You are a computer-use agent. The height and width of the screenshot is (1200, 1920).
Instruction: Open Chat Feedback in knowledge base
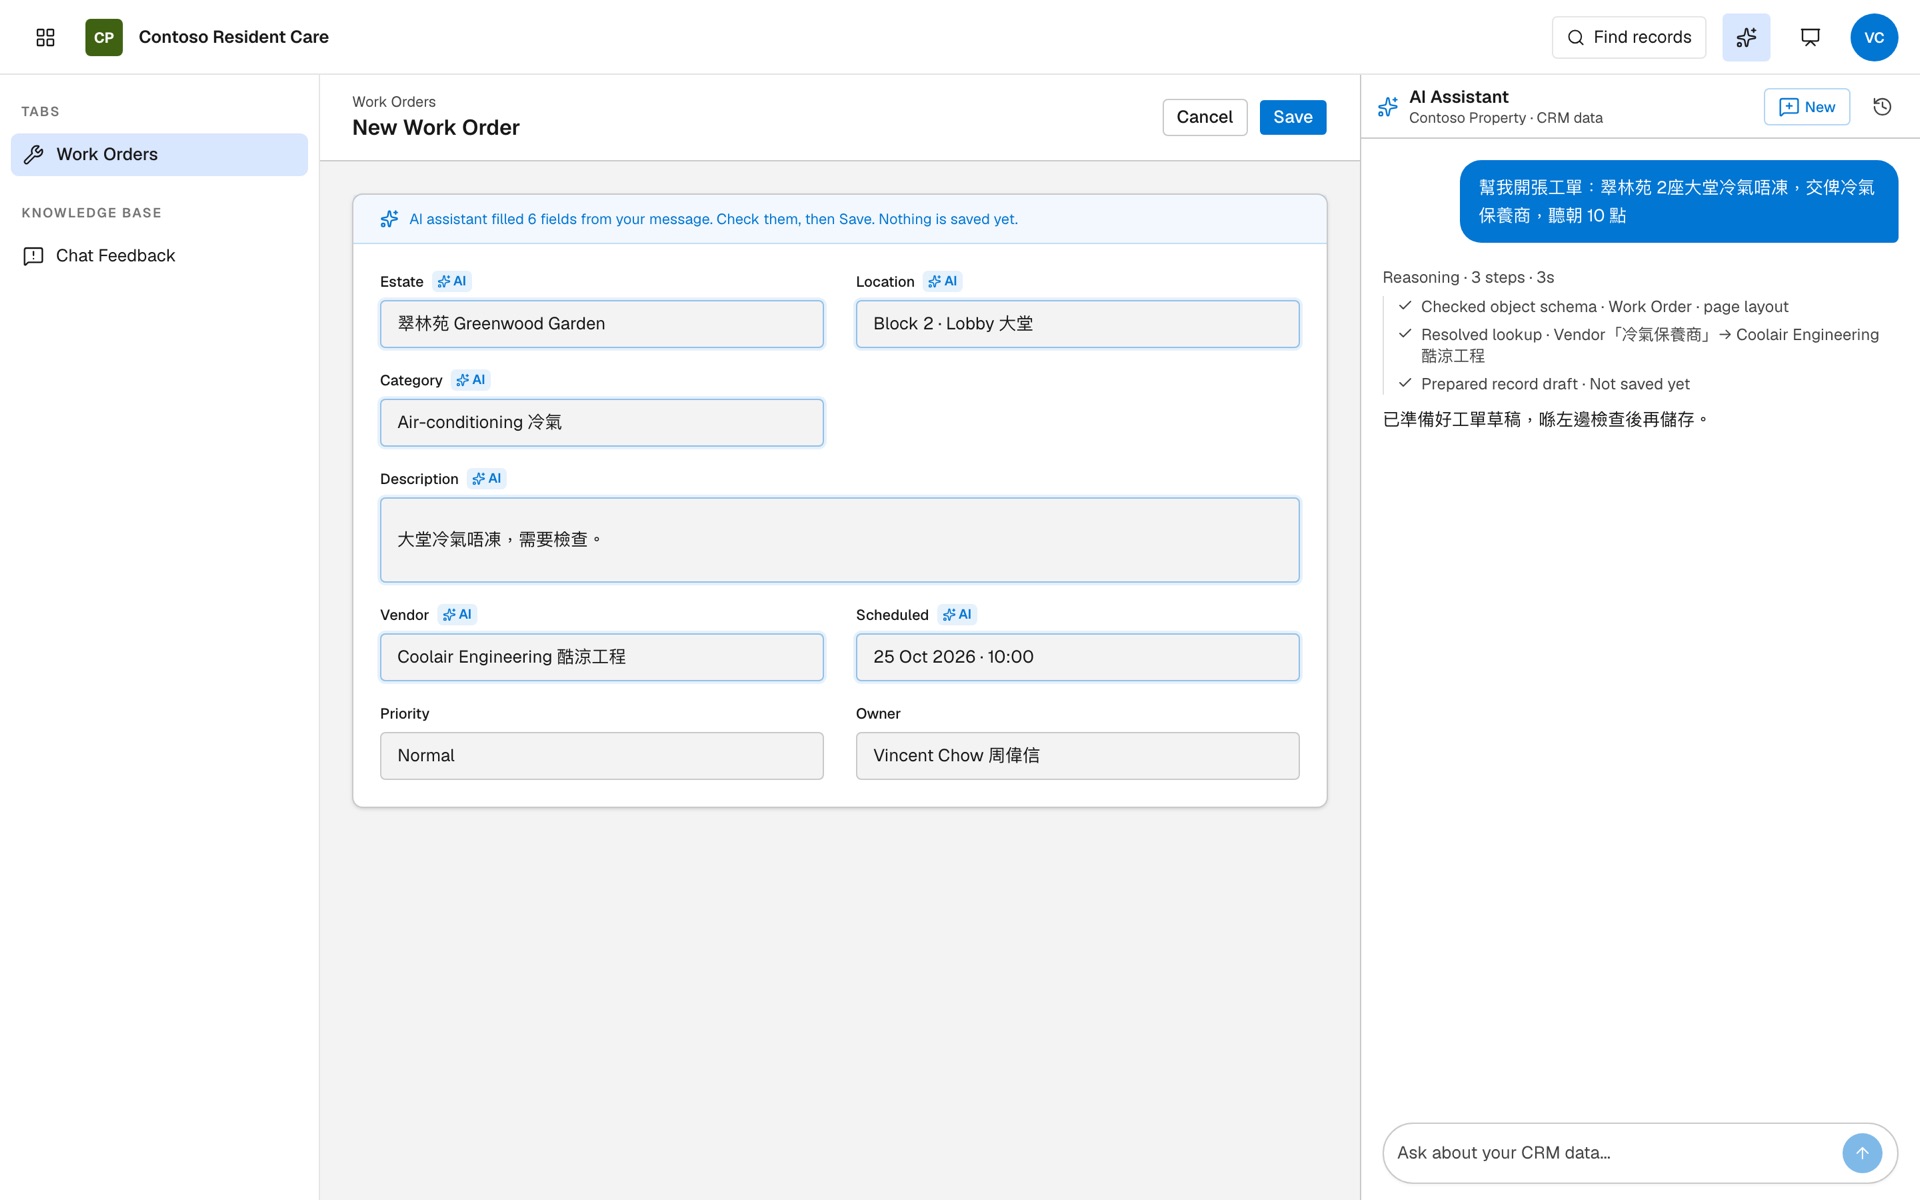tap(159, 256)
